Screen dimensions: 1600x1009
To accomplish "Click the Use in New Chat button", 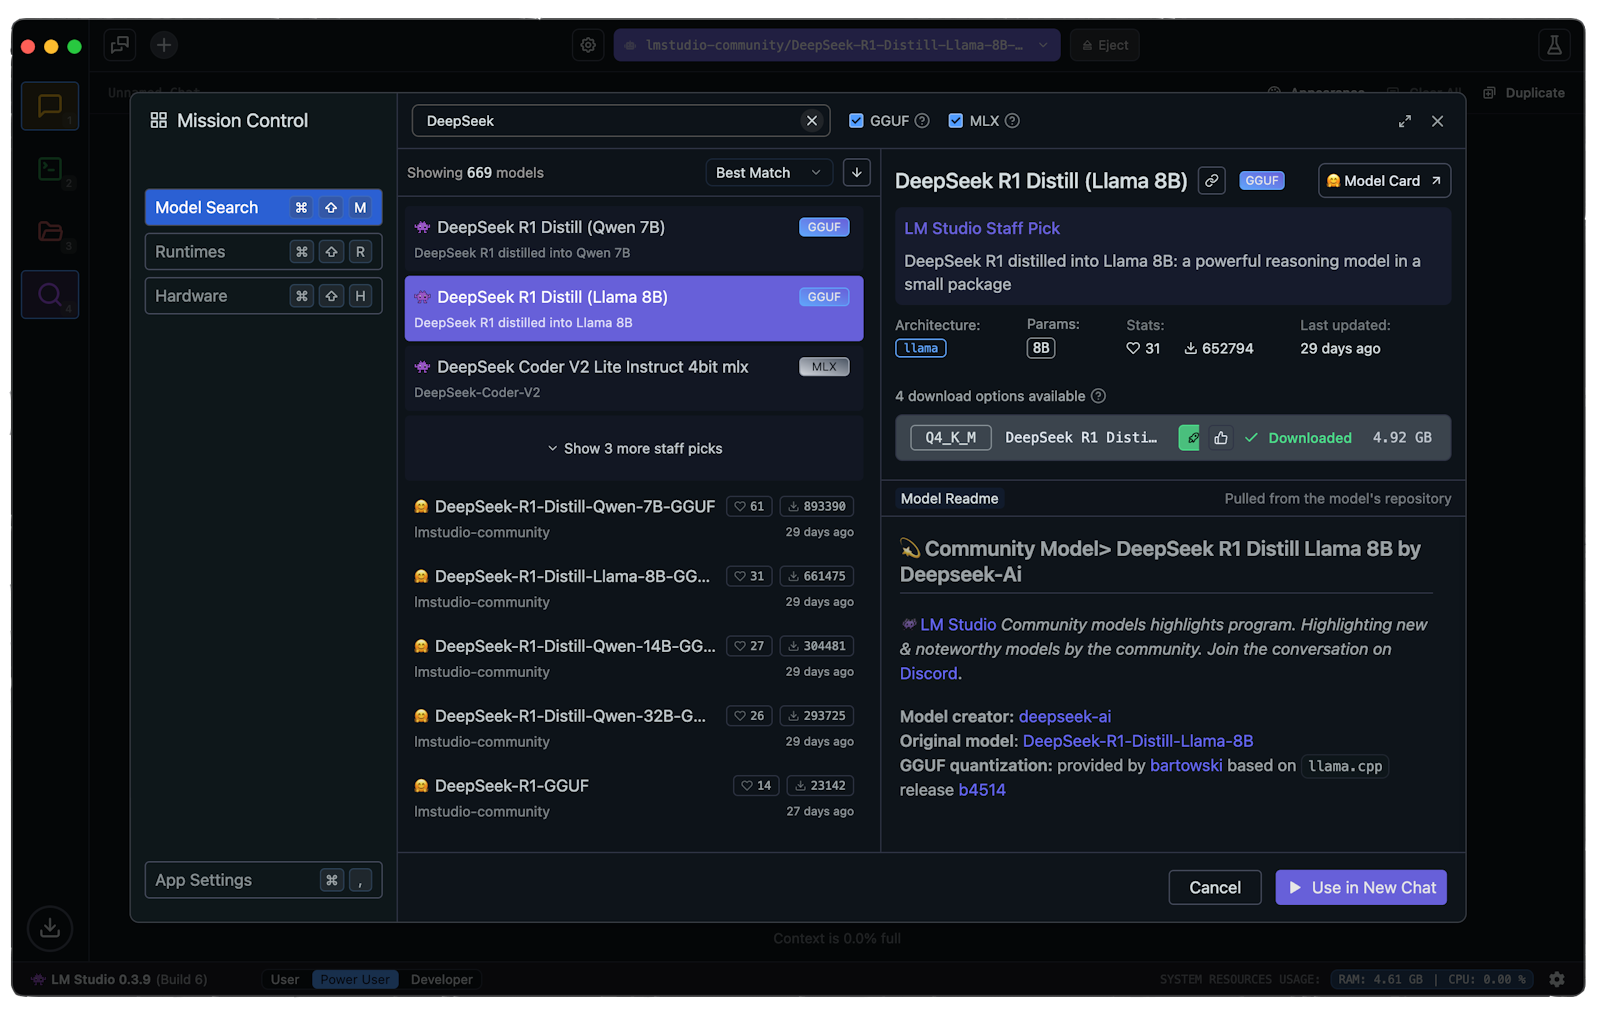I will (1360, 887).
